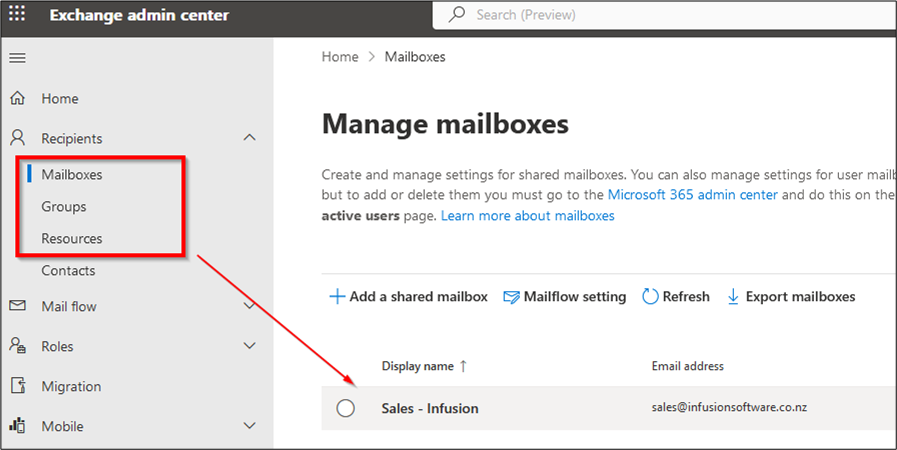Click the Refresh button

click(x=676, y=296)
